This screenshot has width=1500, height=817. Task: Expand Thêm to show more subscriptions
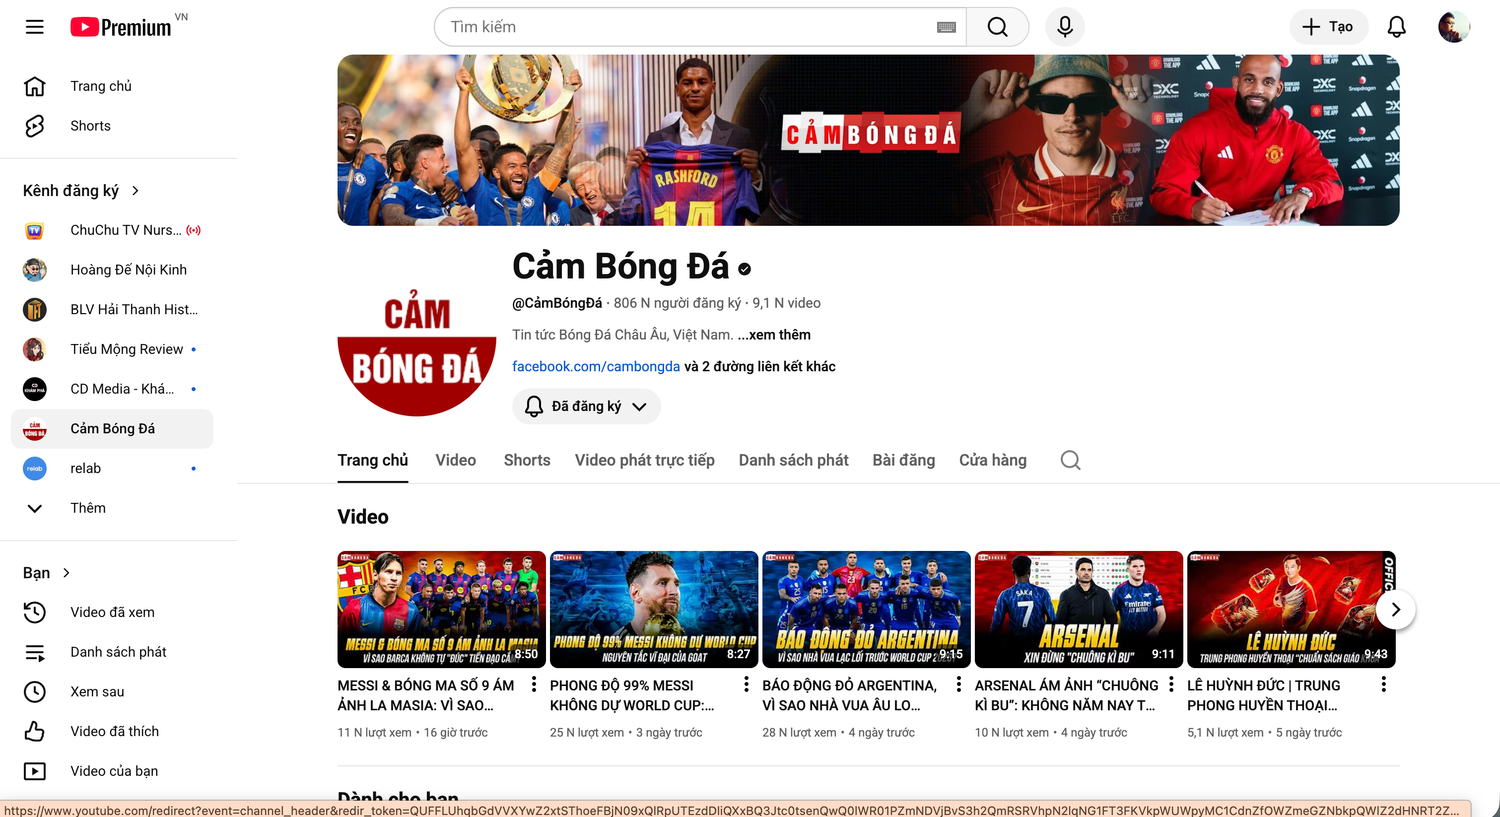point(88,508)
